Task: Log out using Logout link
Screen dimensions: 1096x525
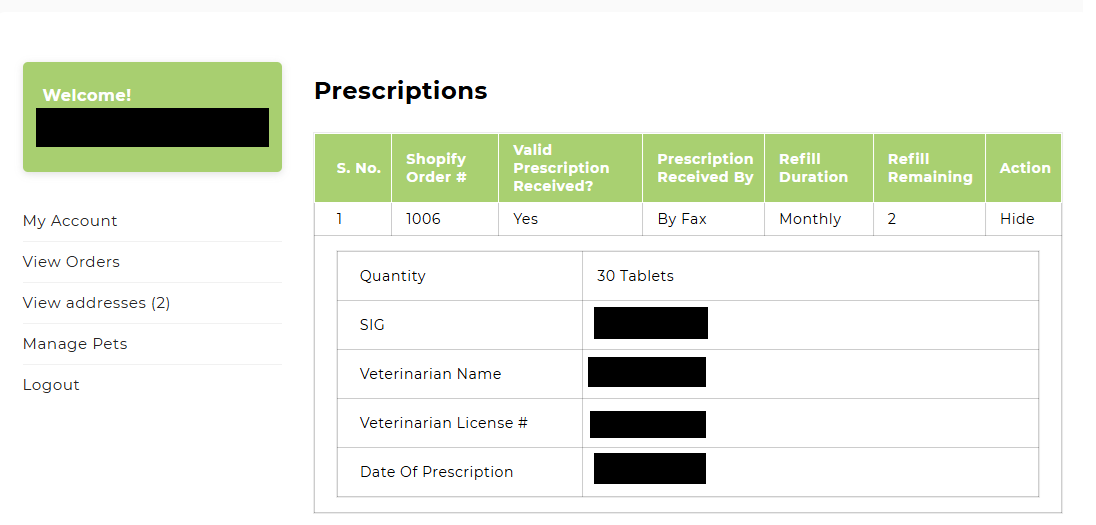Action: coord(51,385)
